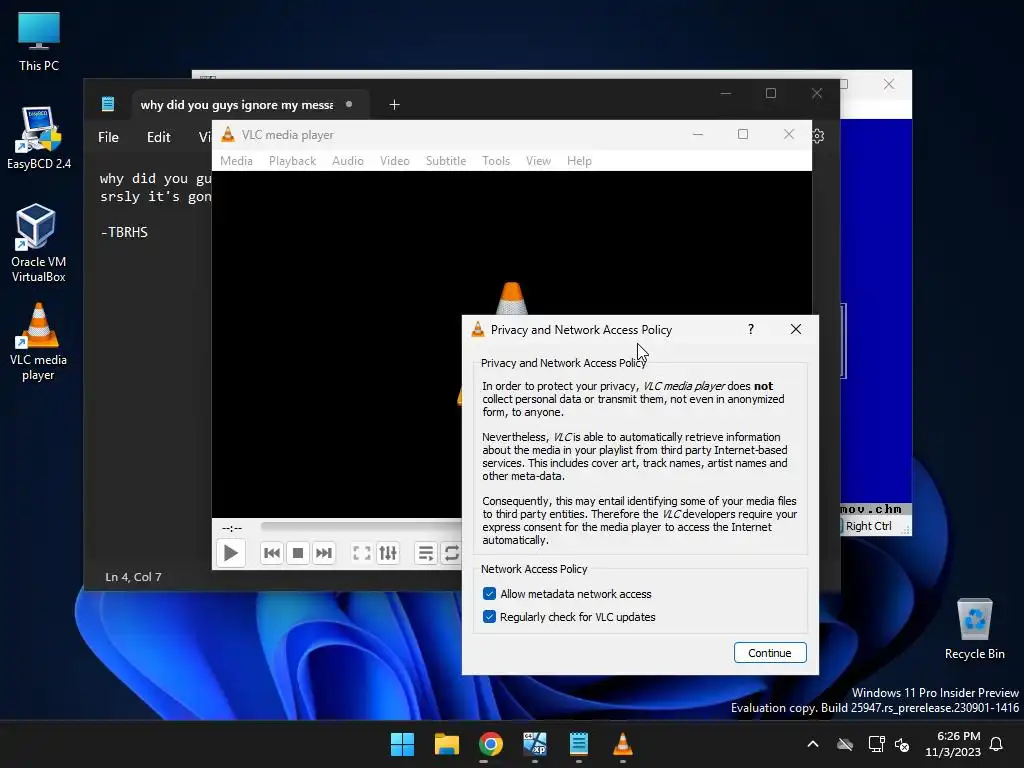Skip to next media in VLC
The height and width of the screenshot is (768, 1024).
tap(324, 553)
